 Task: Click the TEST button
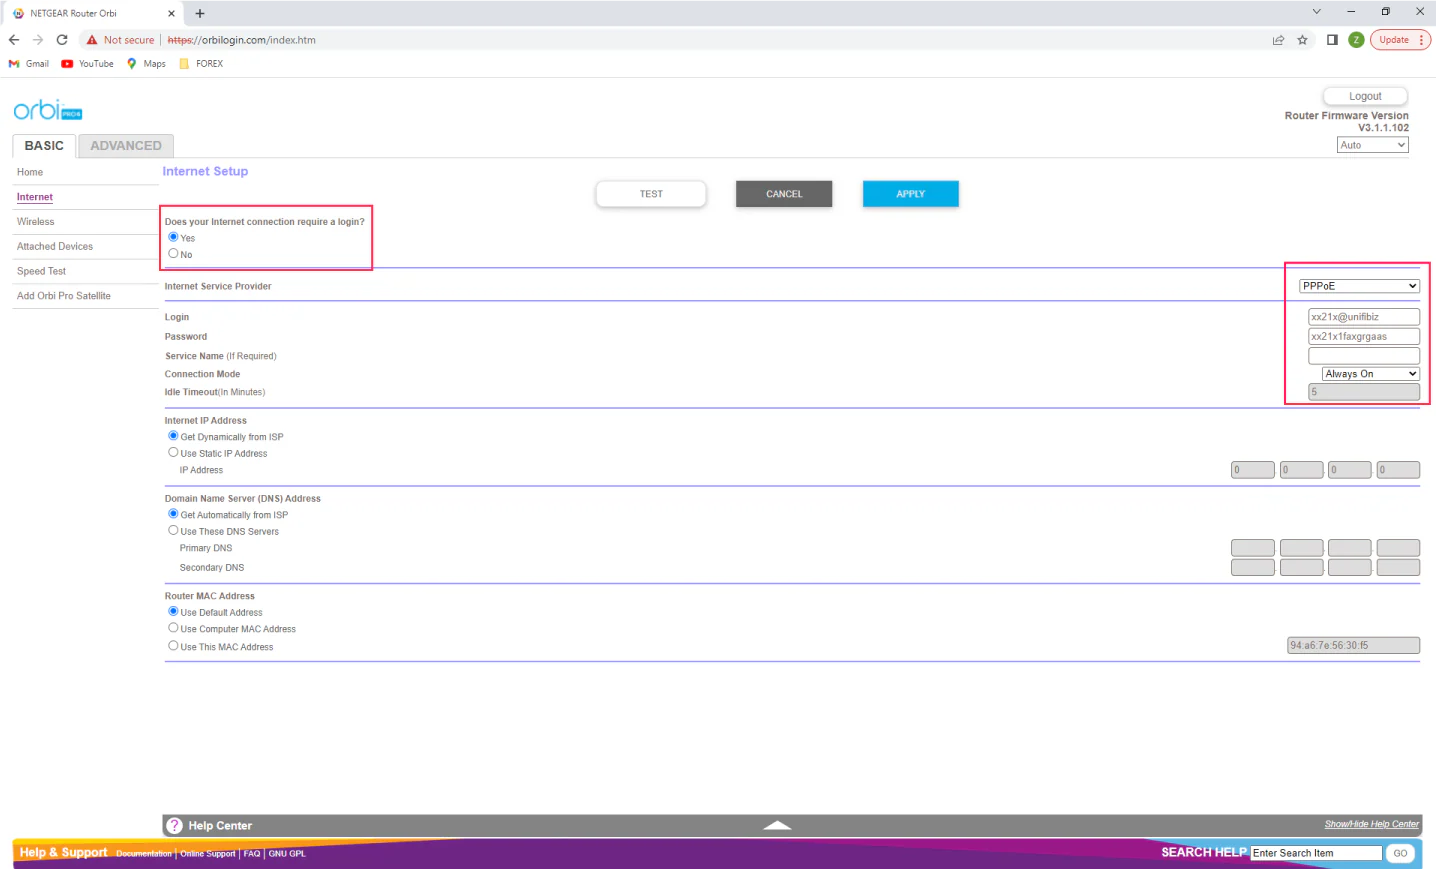(x=651, y=194)
